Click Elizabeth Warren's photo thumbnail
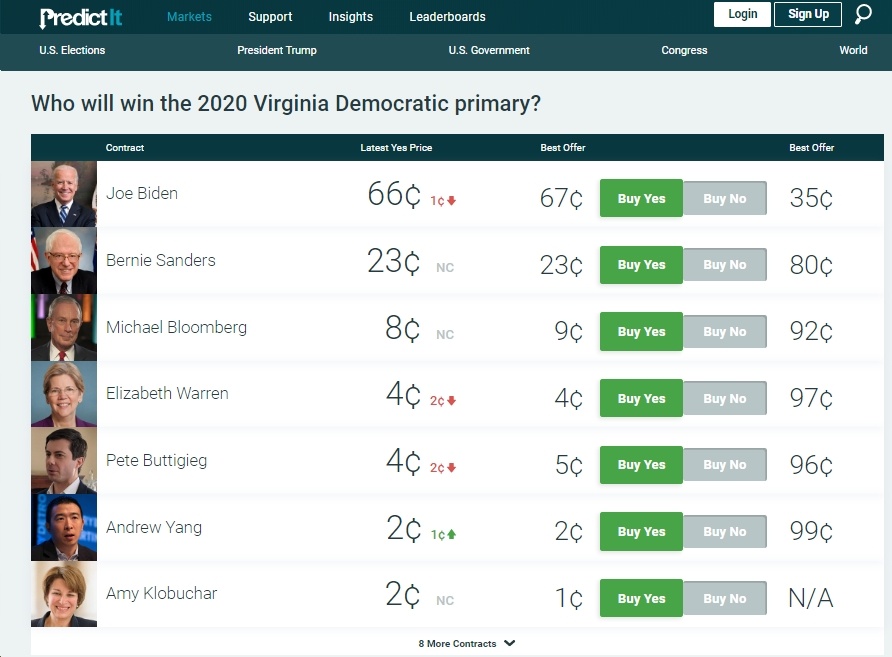892x657 pixels. [x=64, y=394]
